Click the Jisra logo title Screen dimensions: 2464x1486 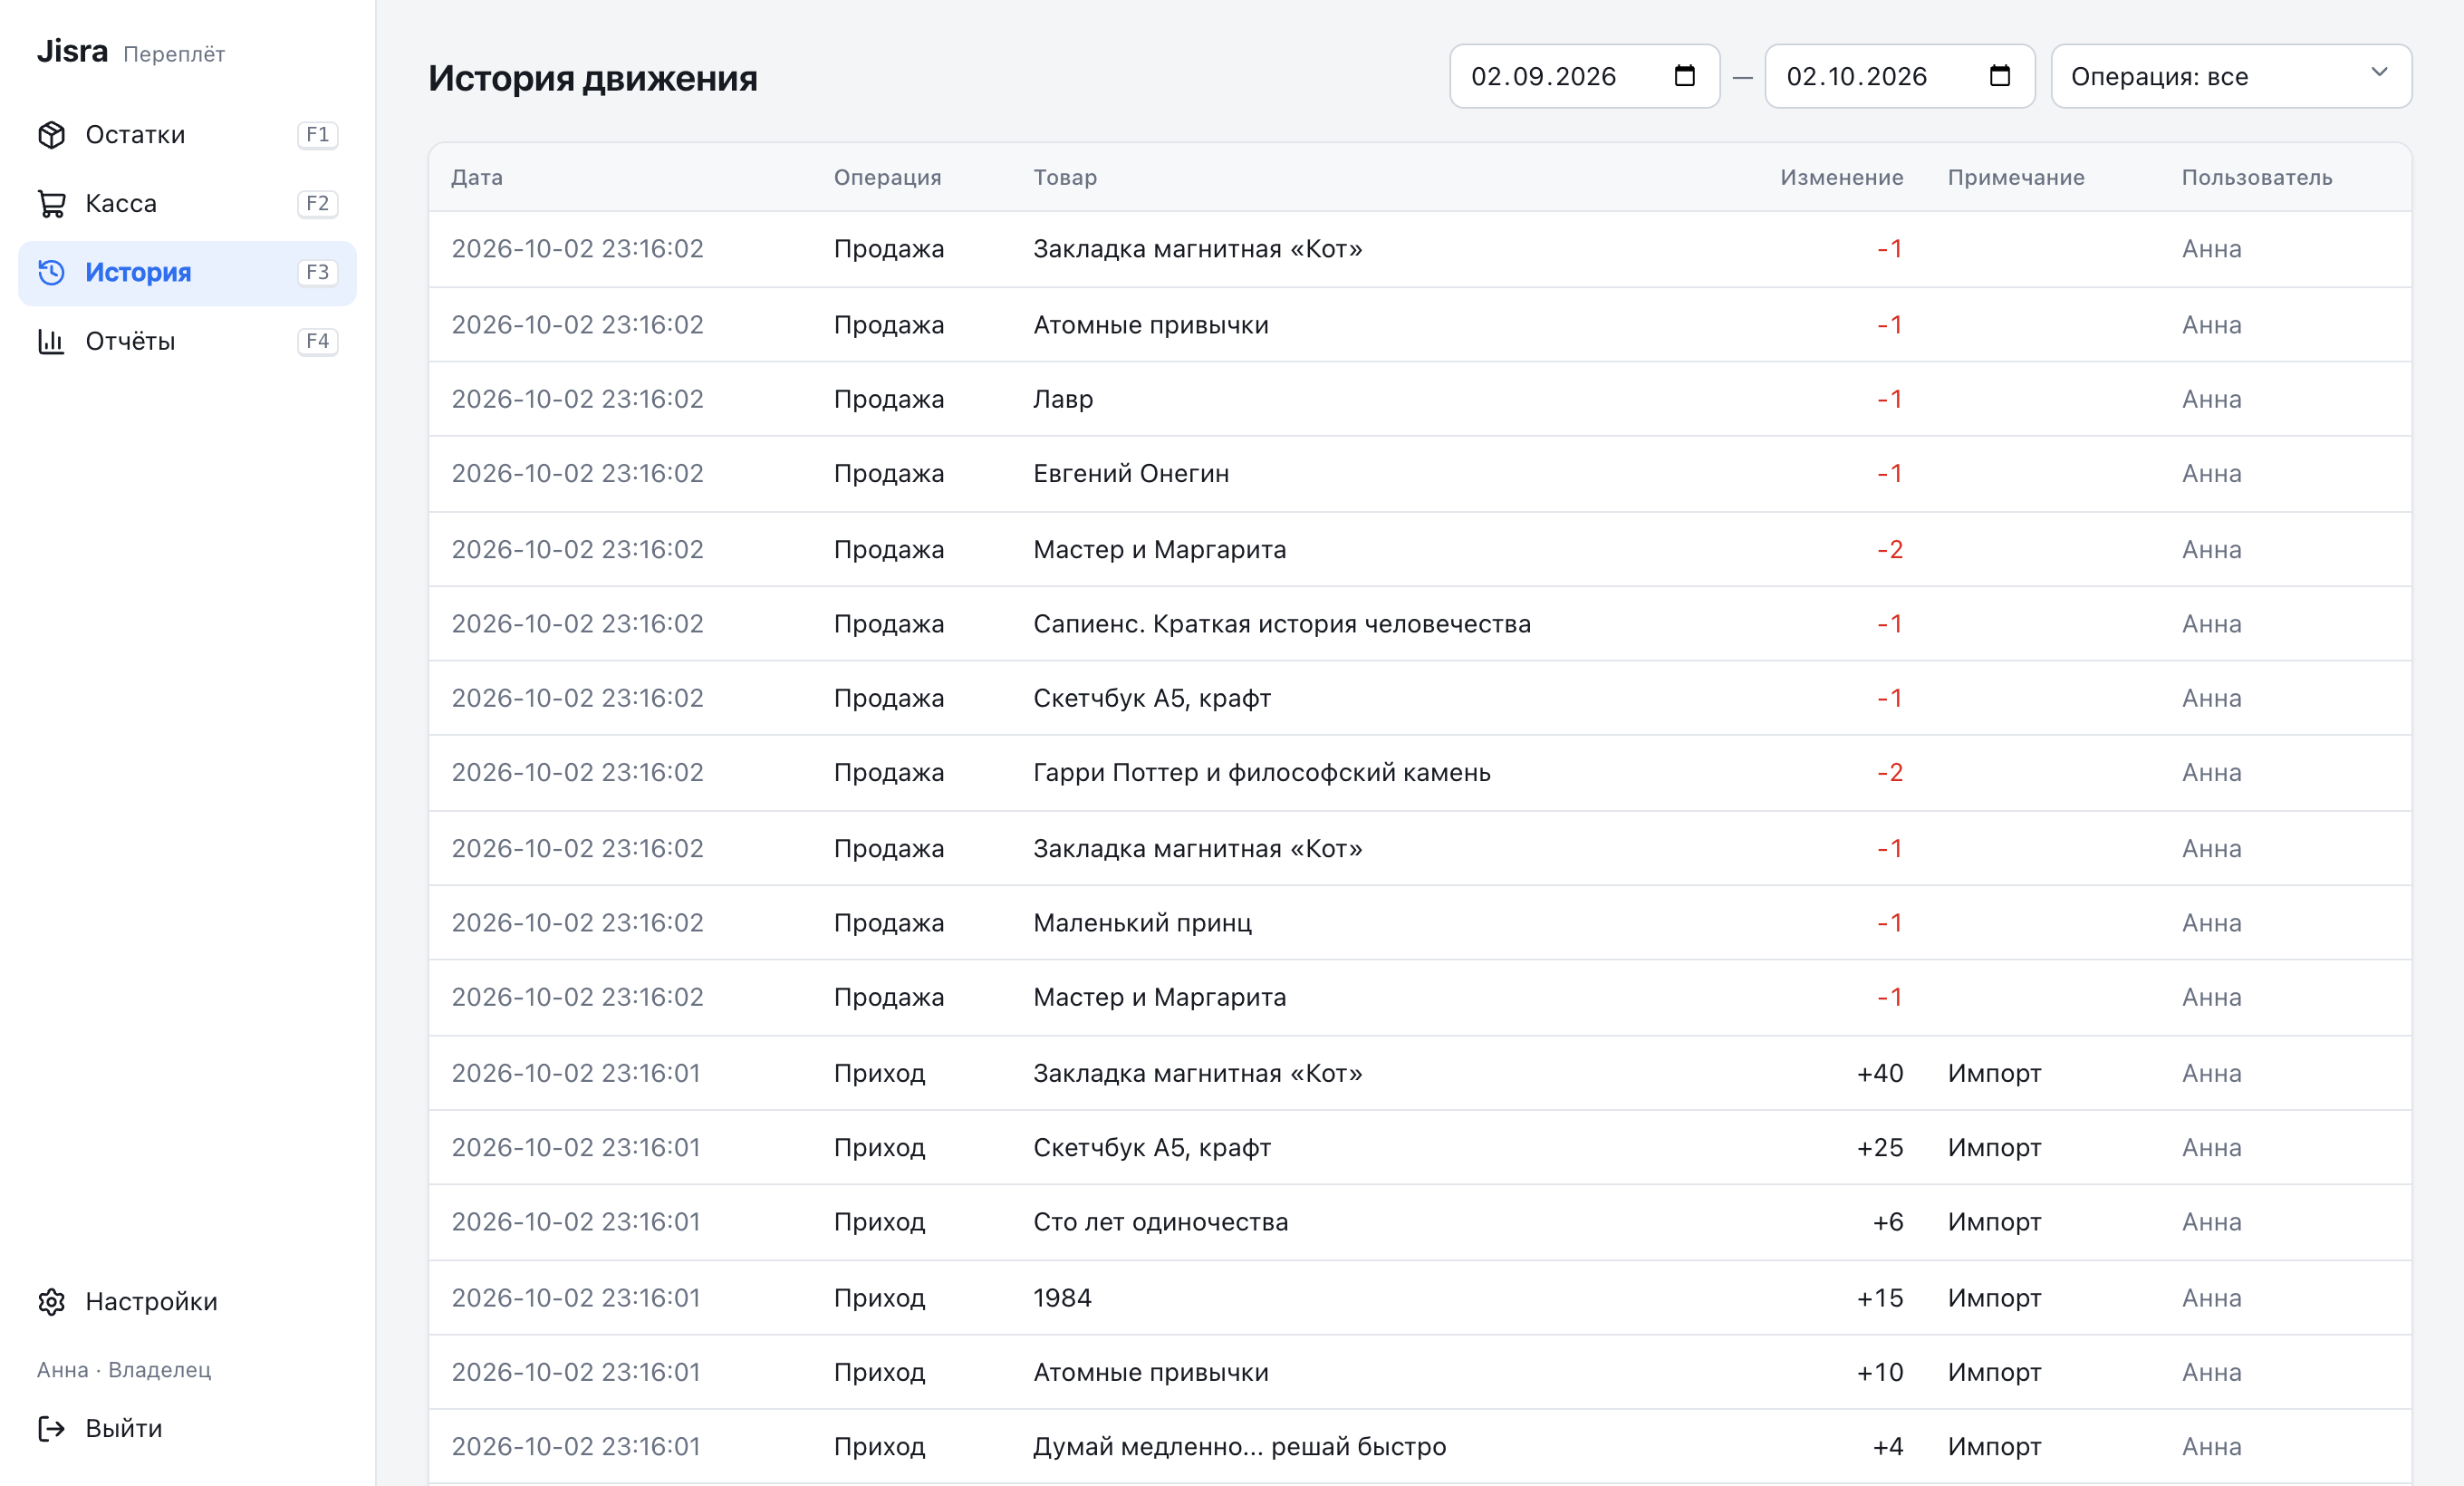click(72, 51)
